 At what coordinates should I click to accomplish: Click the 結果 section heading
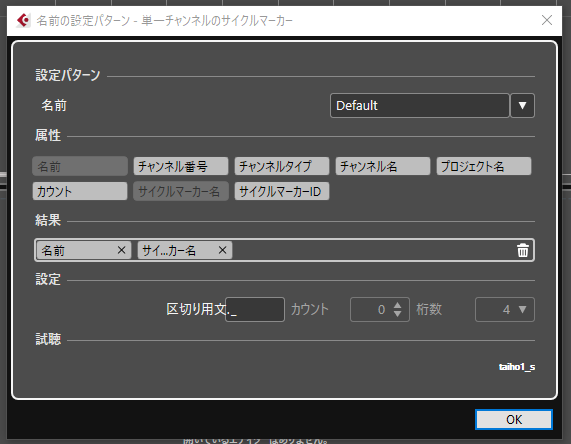coord(48,220)
